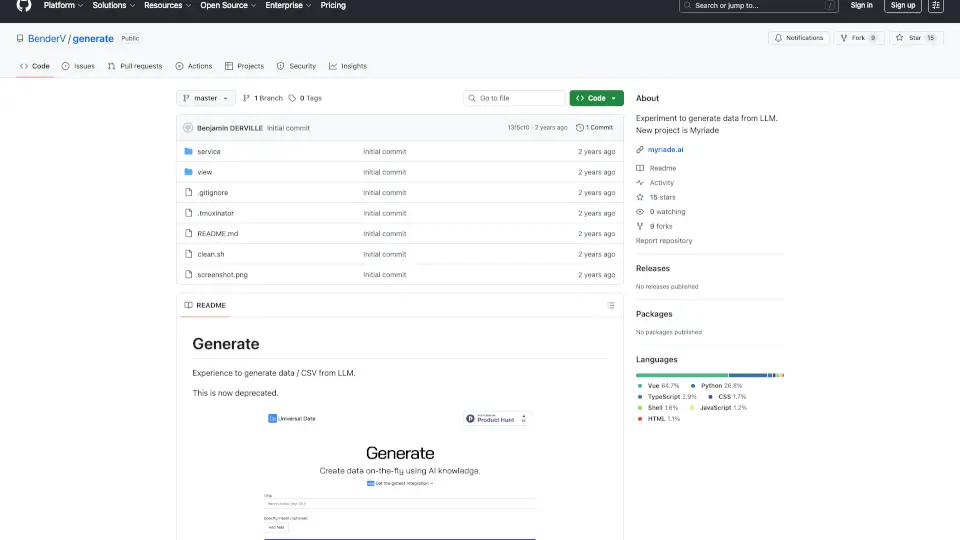Click the Readme book icon in About
The height and width of the screenshot is (540, 960).
click(x=640, y=168)
